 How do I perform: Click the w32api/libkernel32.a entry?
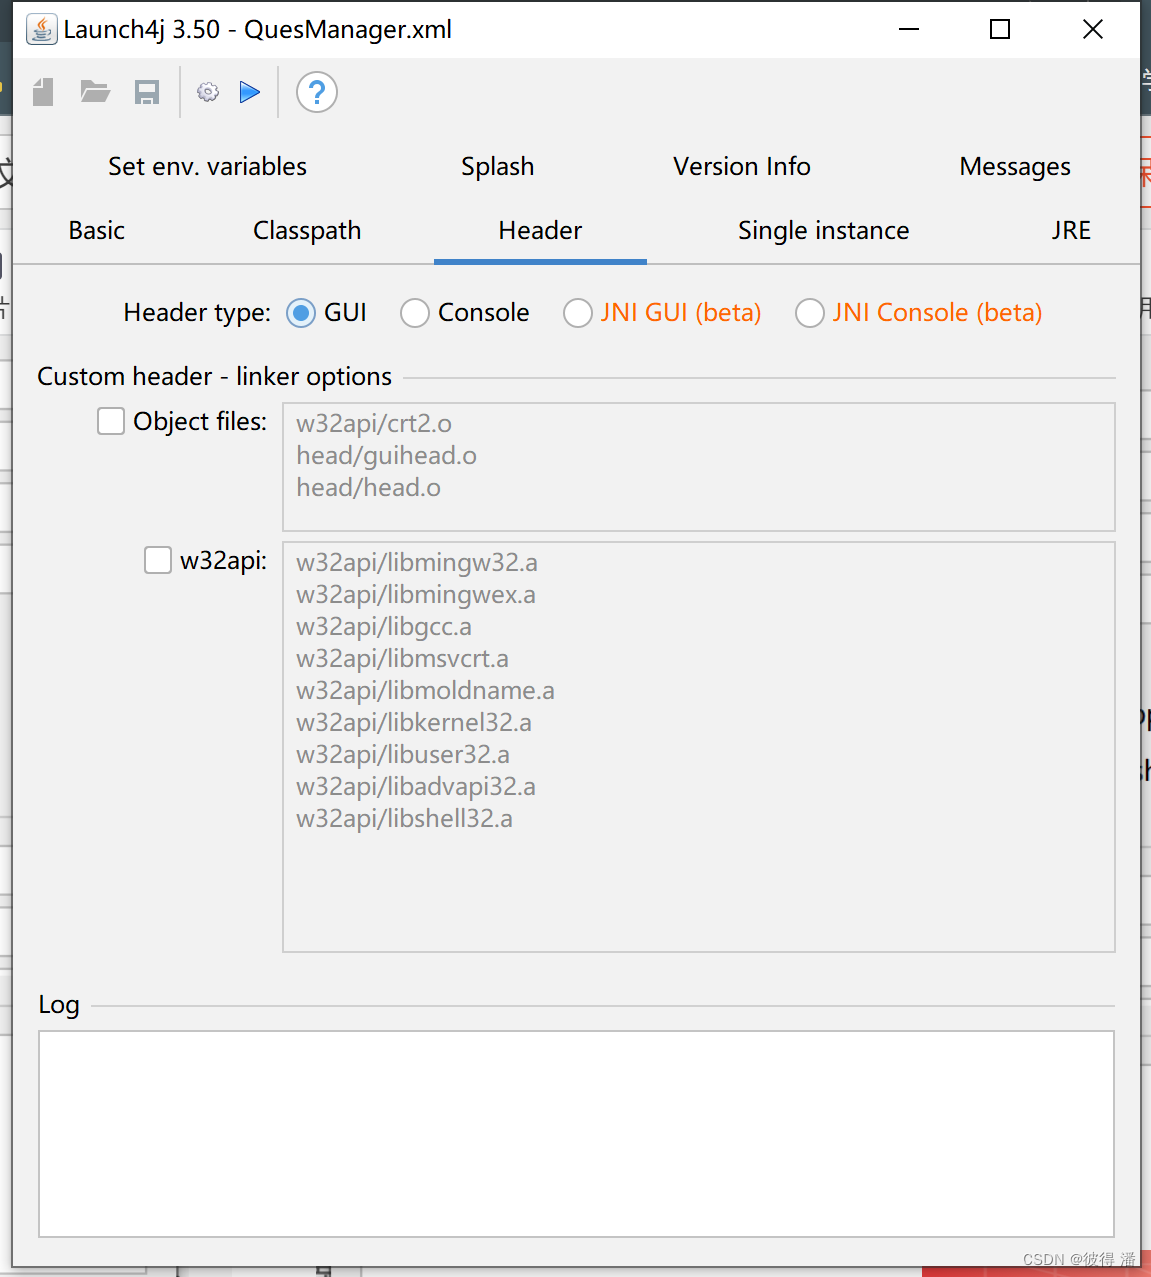pyautogui.click(x=414, y=722)
